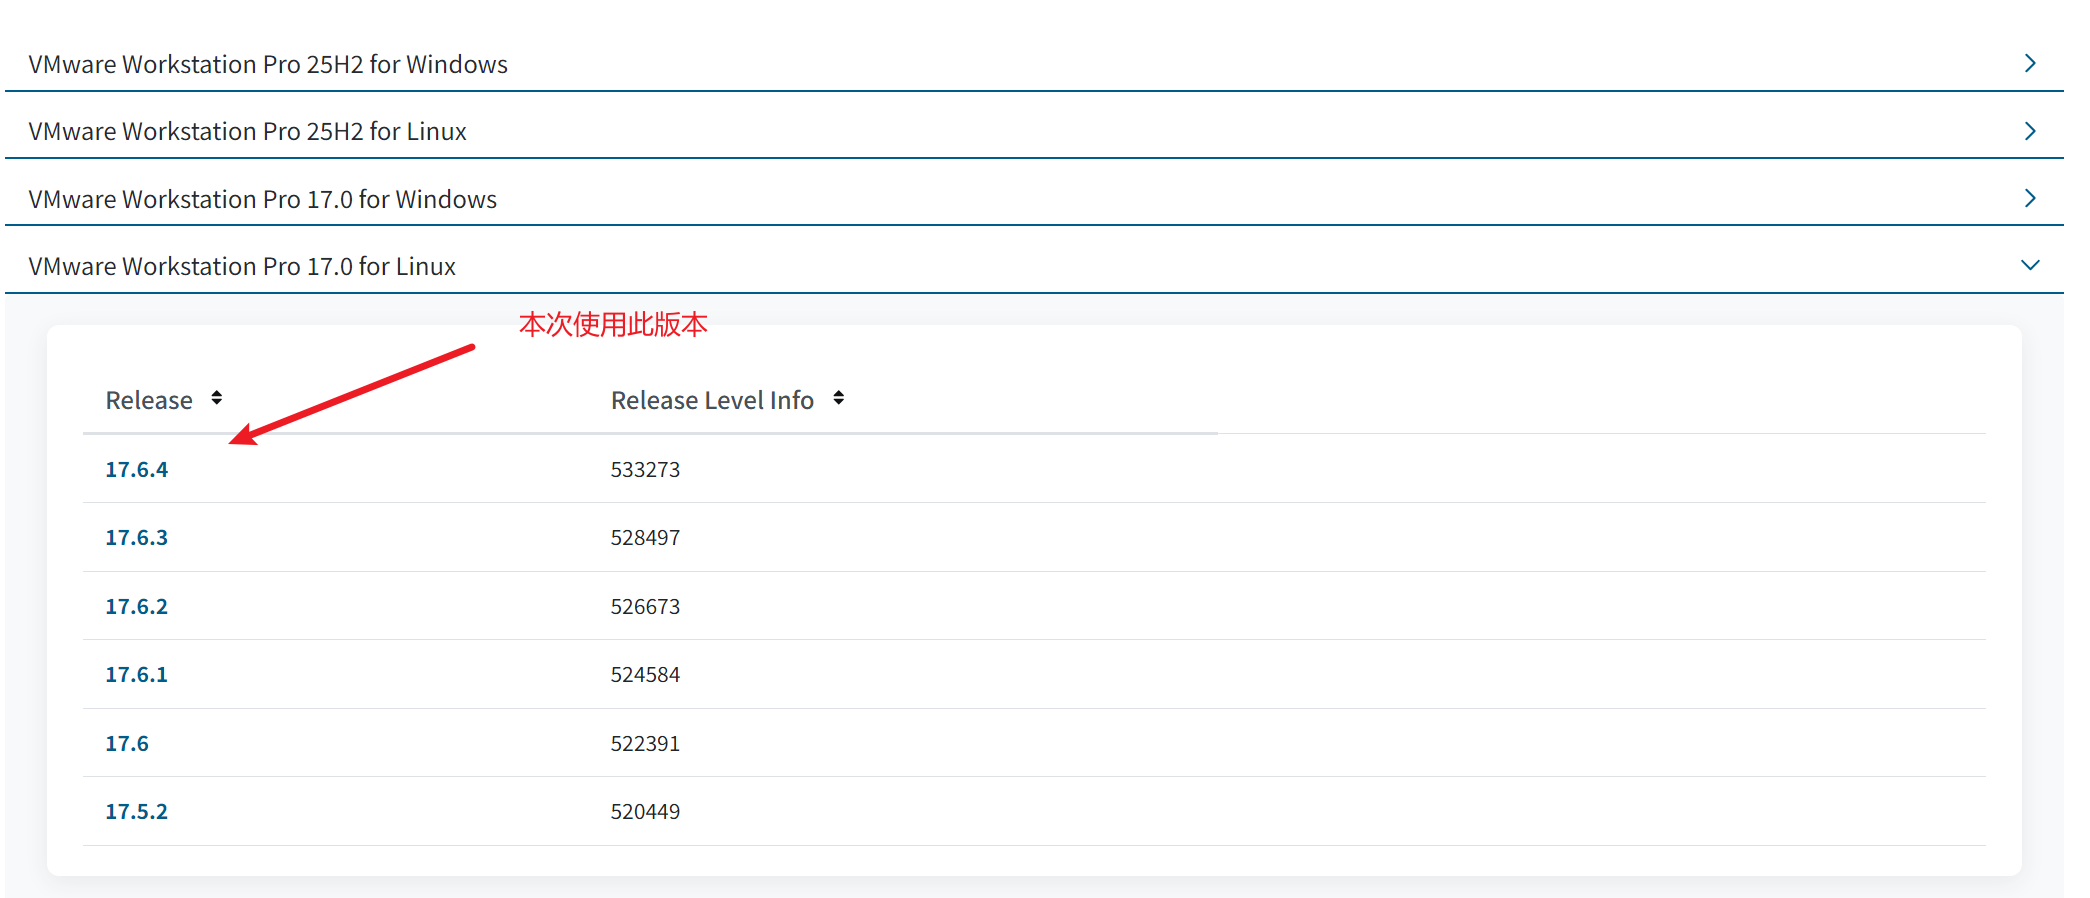The width and height of the screenshot is (2090, 898).
Task: Select build number 522391
Action: click(x=645, y=743)
